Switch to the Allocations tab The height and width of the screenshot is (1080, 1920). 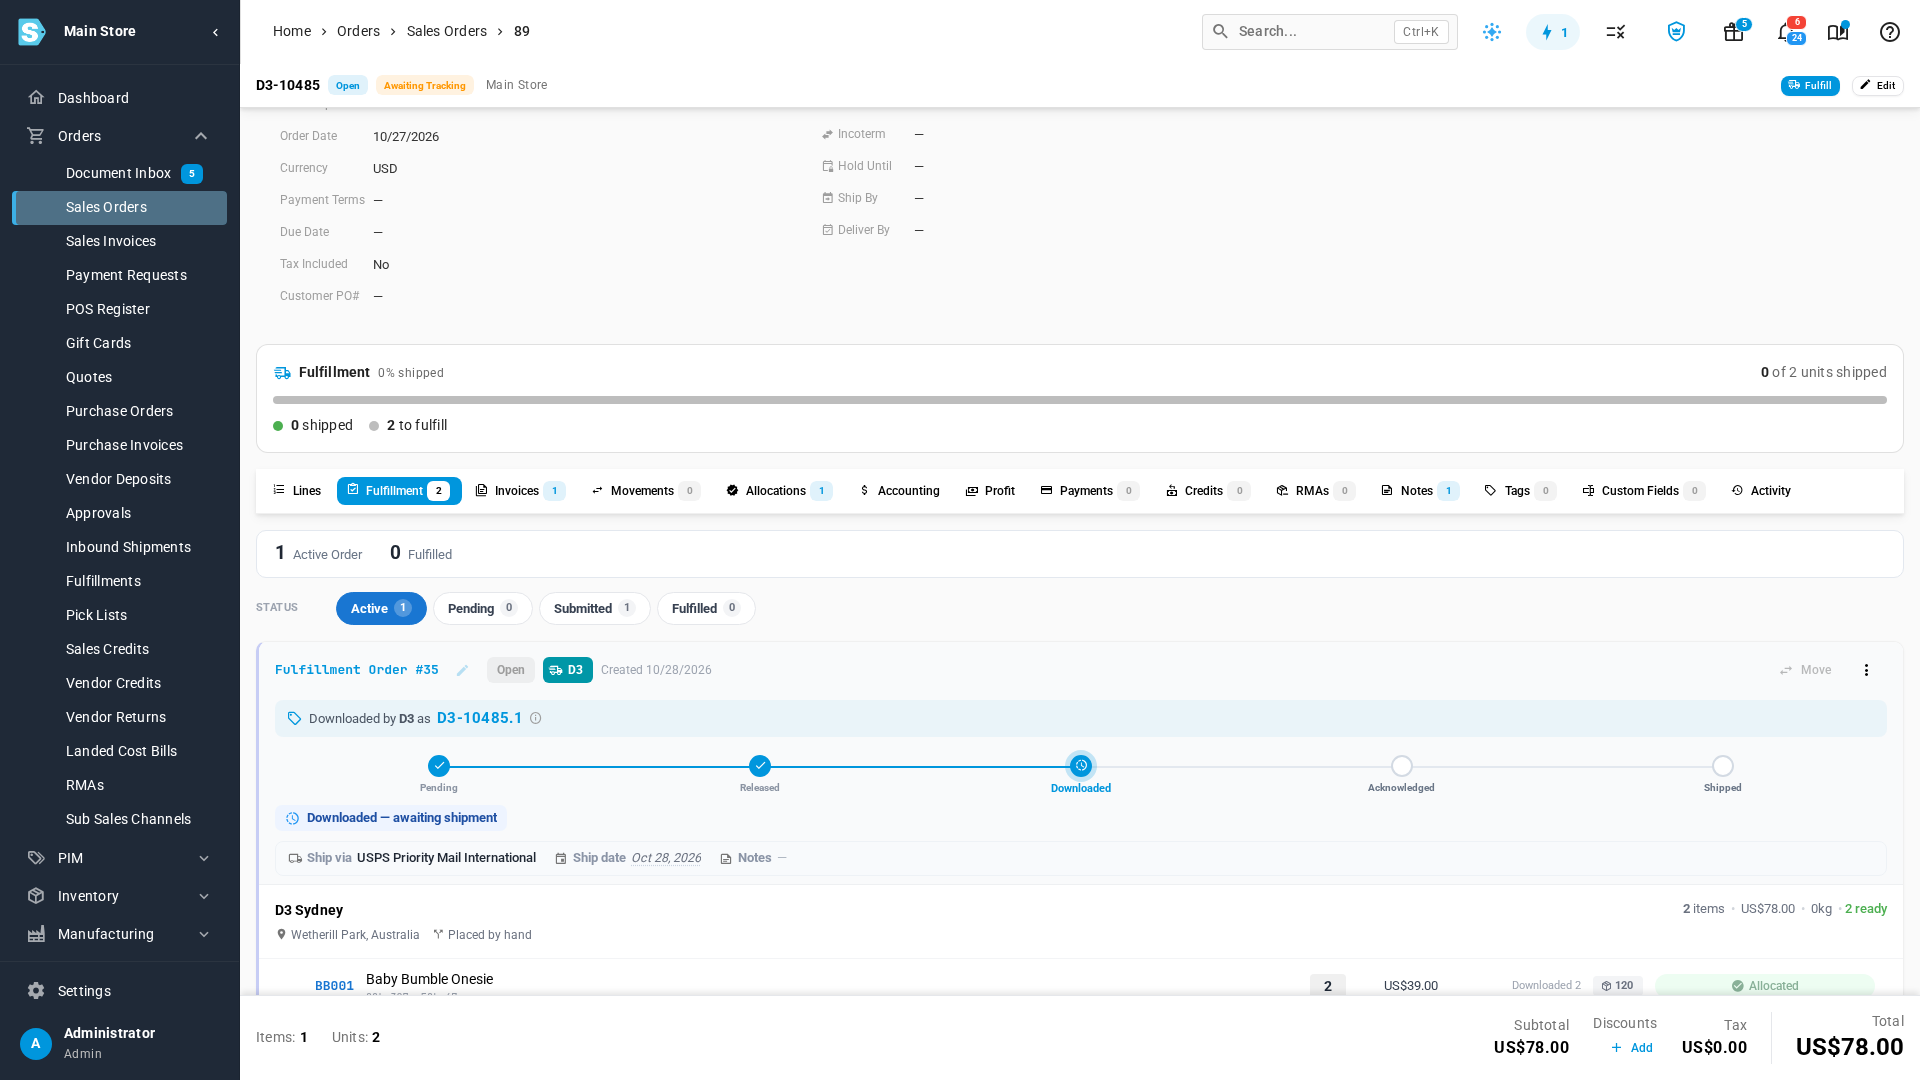[779, 491]
